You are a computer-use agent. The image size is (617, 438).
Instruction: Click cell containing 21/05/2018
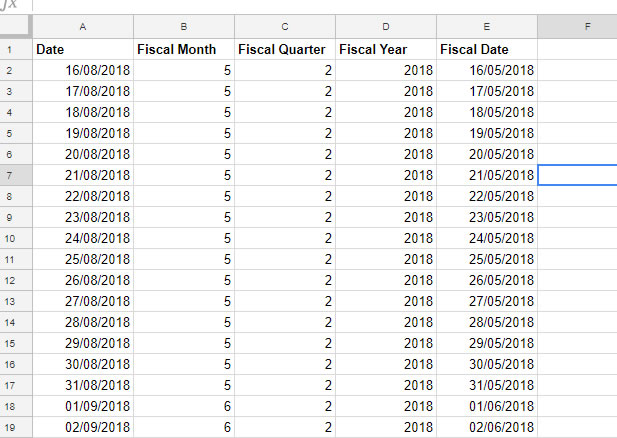click(487, 175)
